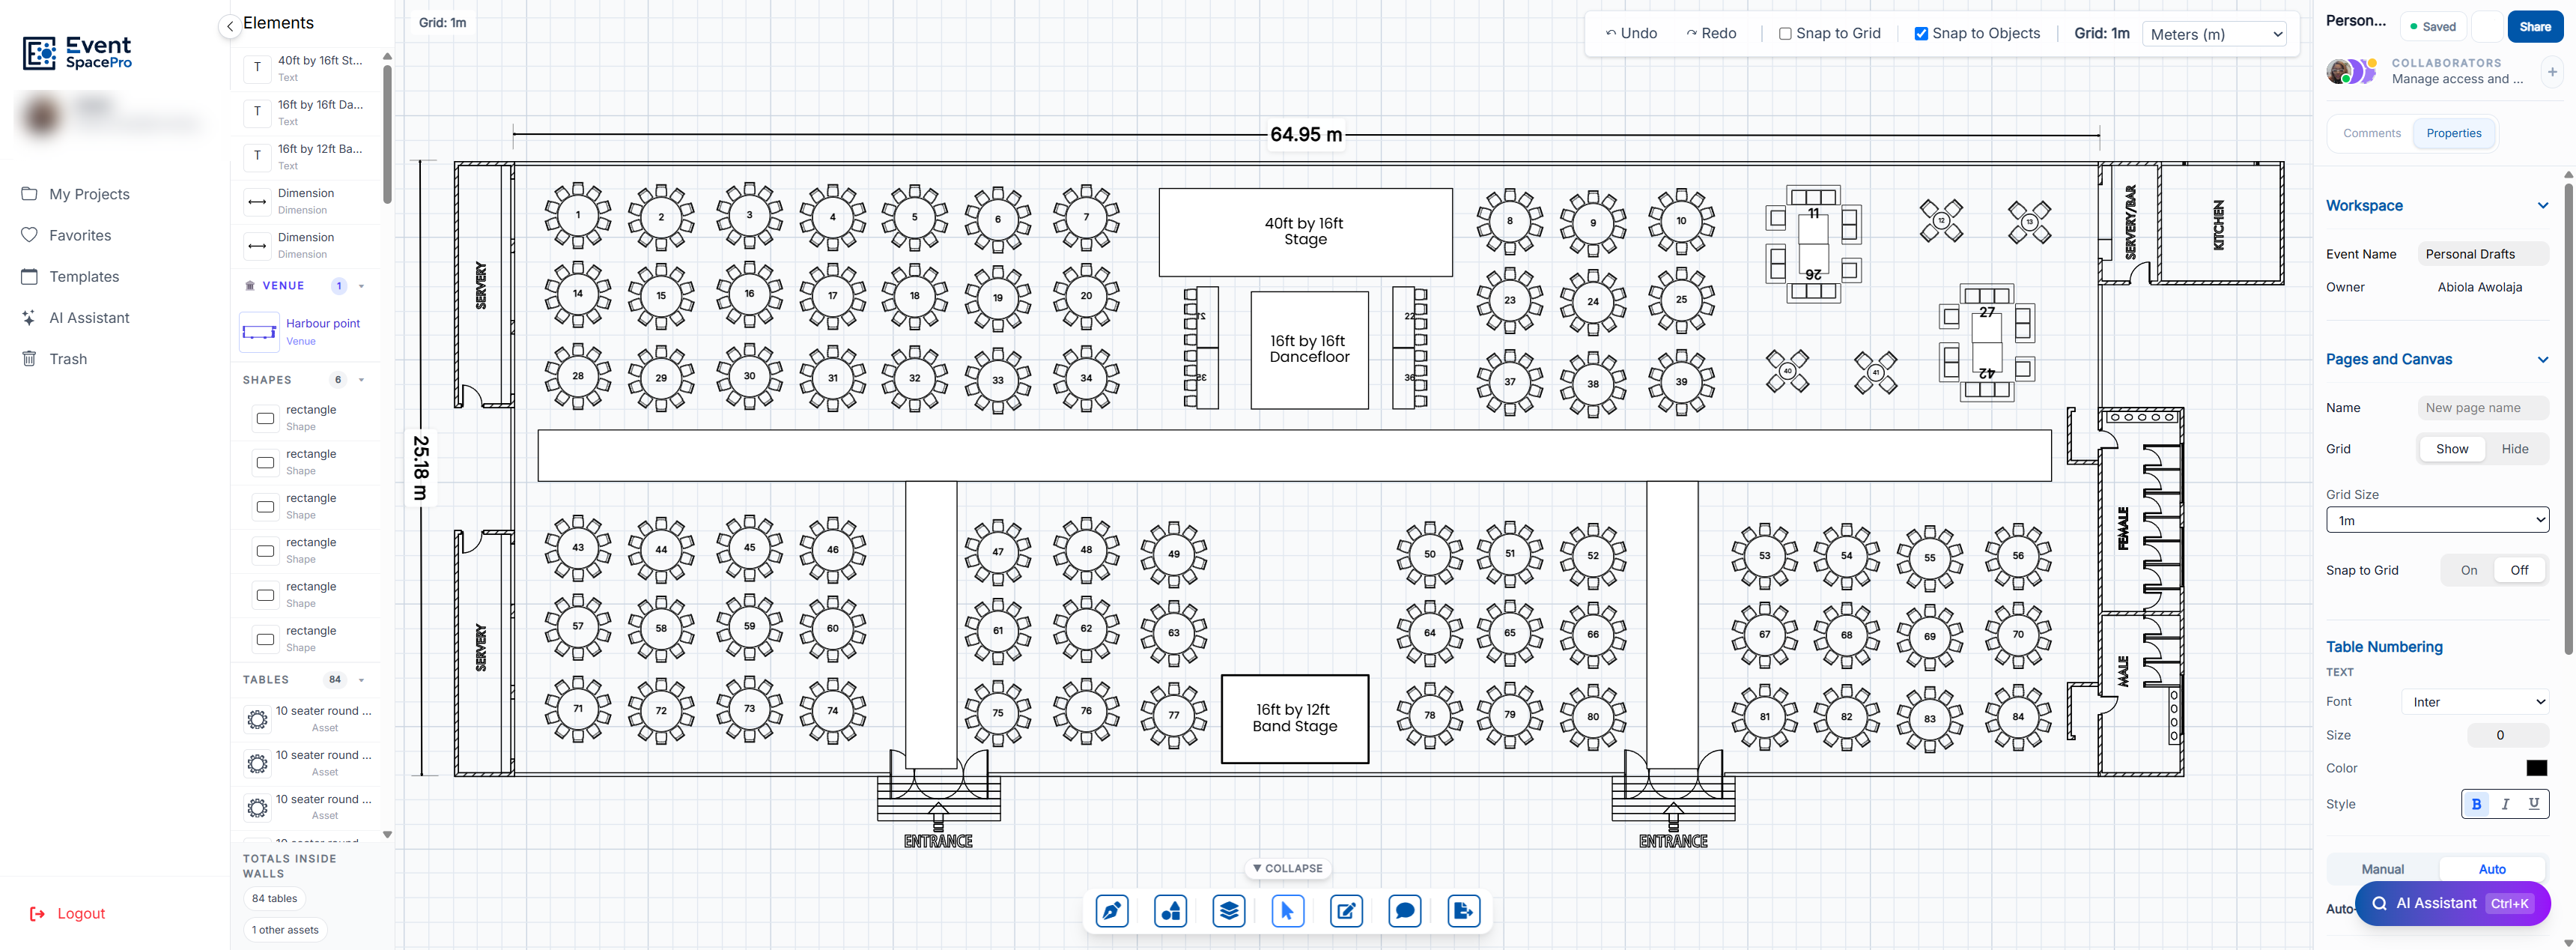Activate the pointer select tool
This screenshot has height=950, width=2576.
pyautogui.click(x=1288, y=911)
